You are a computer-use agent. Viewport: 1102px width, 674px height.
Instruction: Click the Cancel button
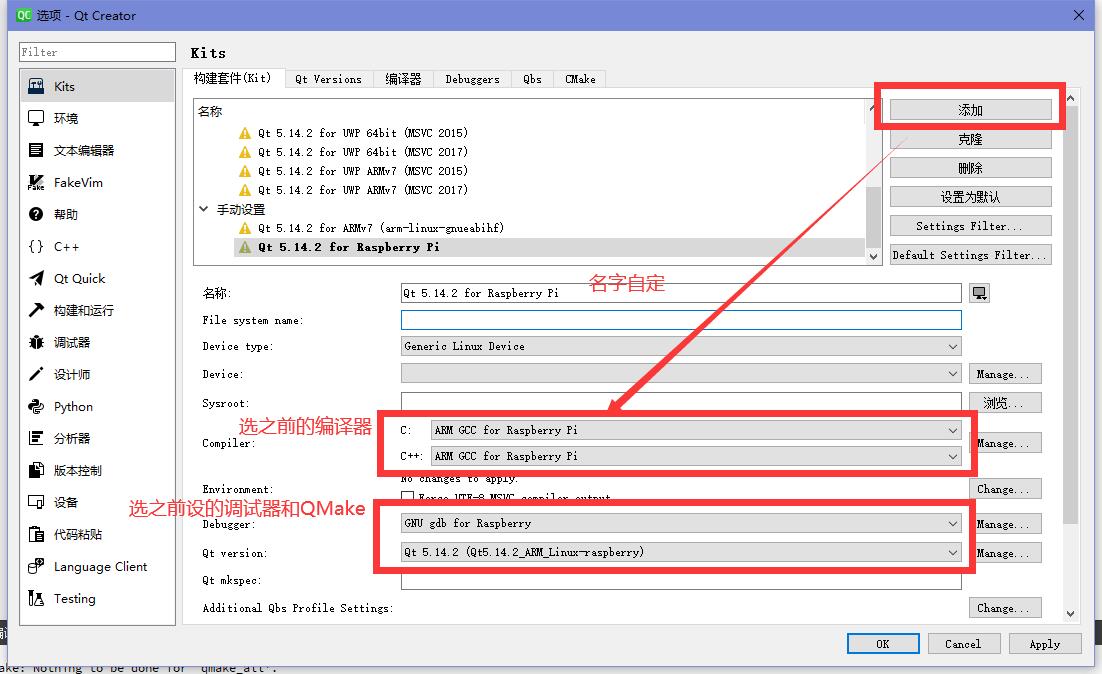[963, 644]
